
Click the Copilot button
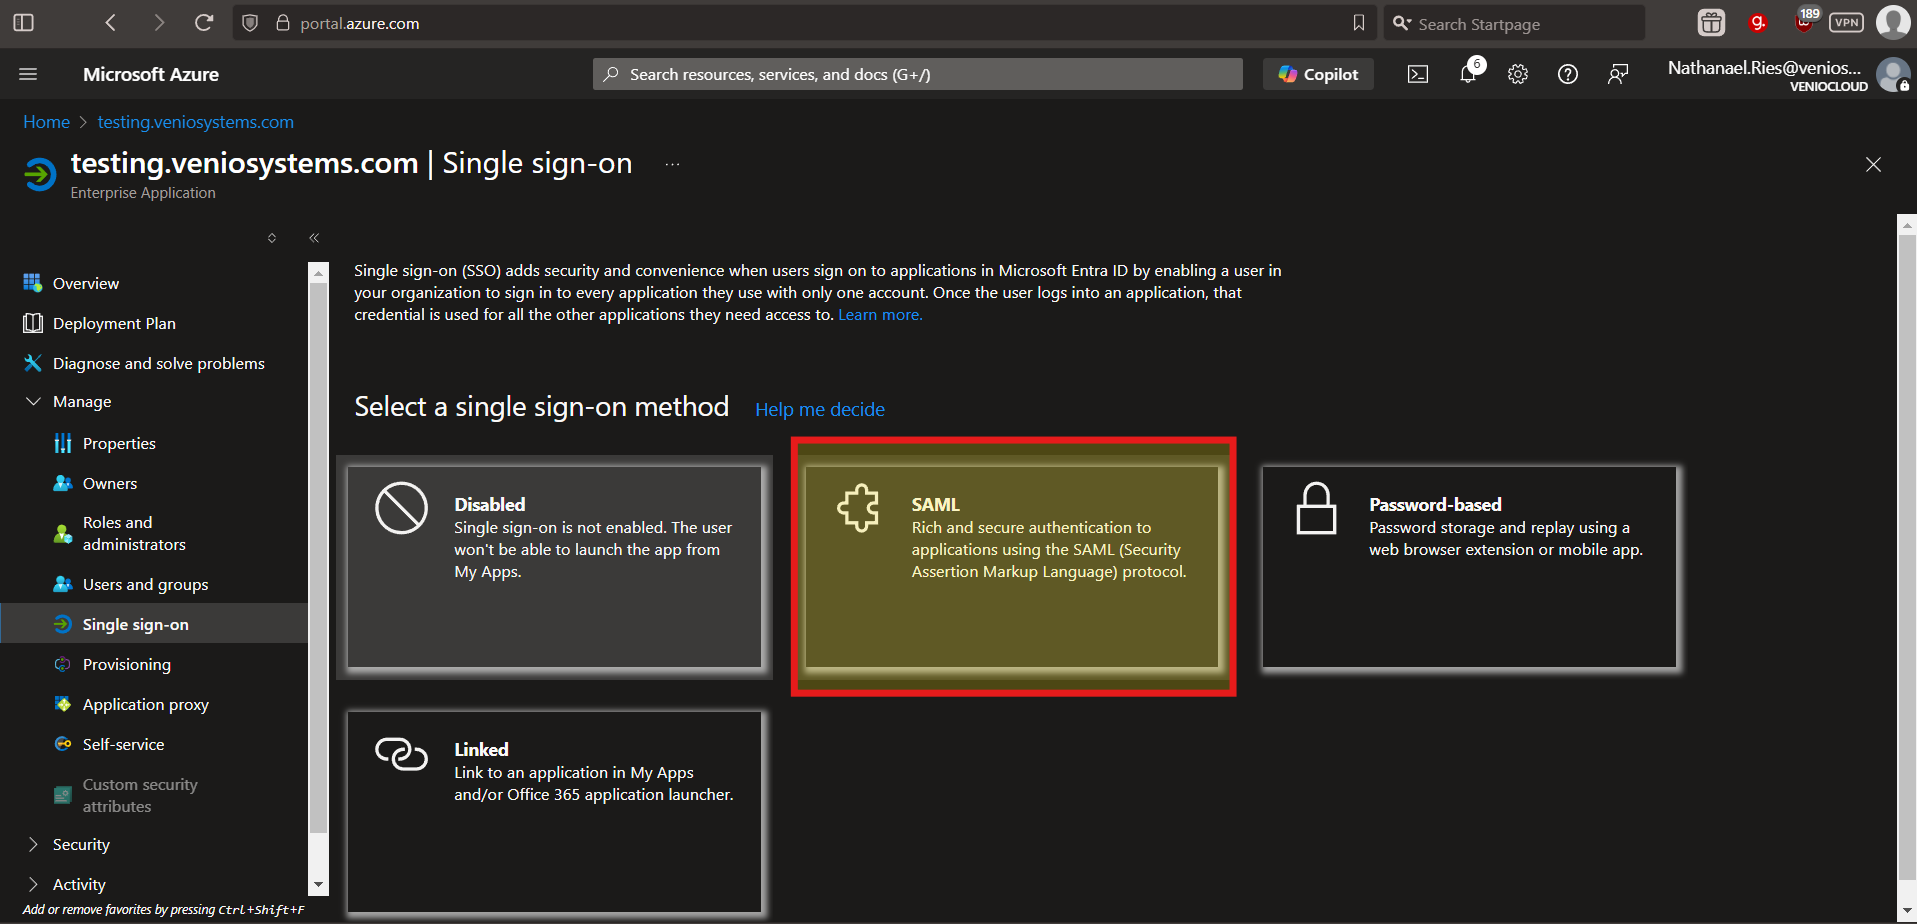1318,74
